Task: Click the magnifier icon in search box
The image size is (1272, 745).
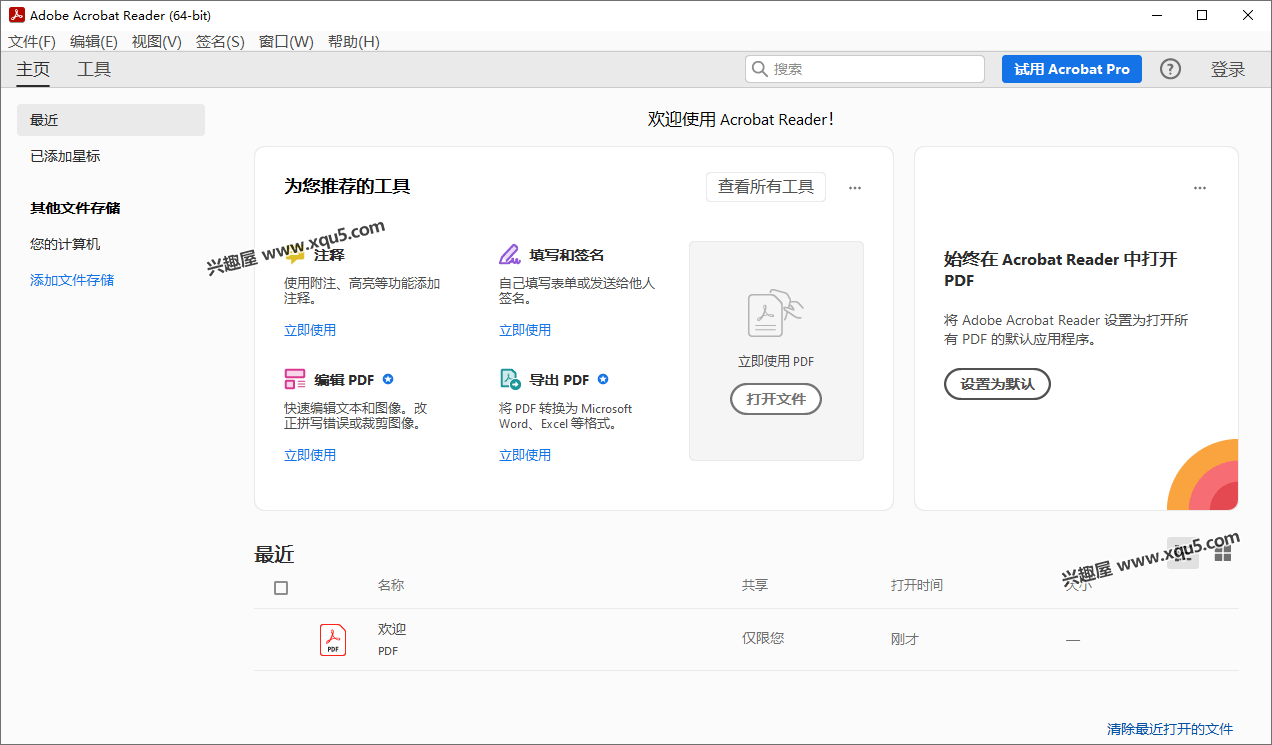Action: (x=760, y=69)
